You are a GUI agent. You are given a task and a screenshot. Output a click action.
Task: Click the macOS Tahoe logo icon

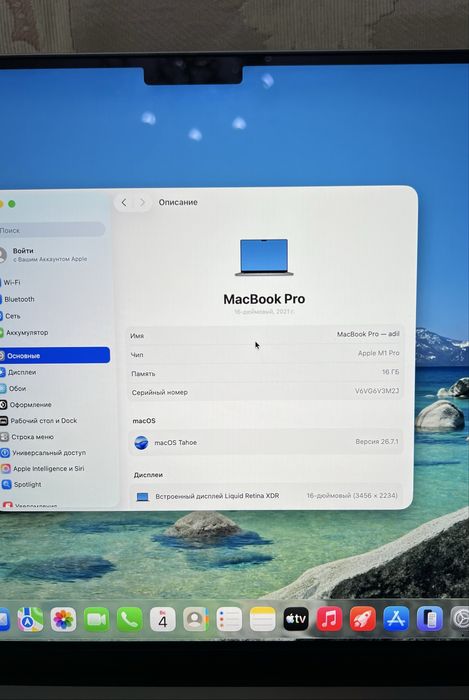coord(141,443)
